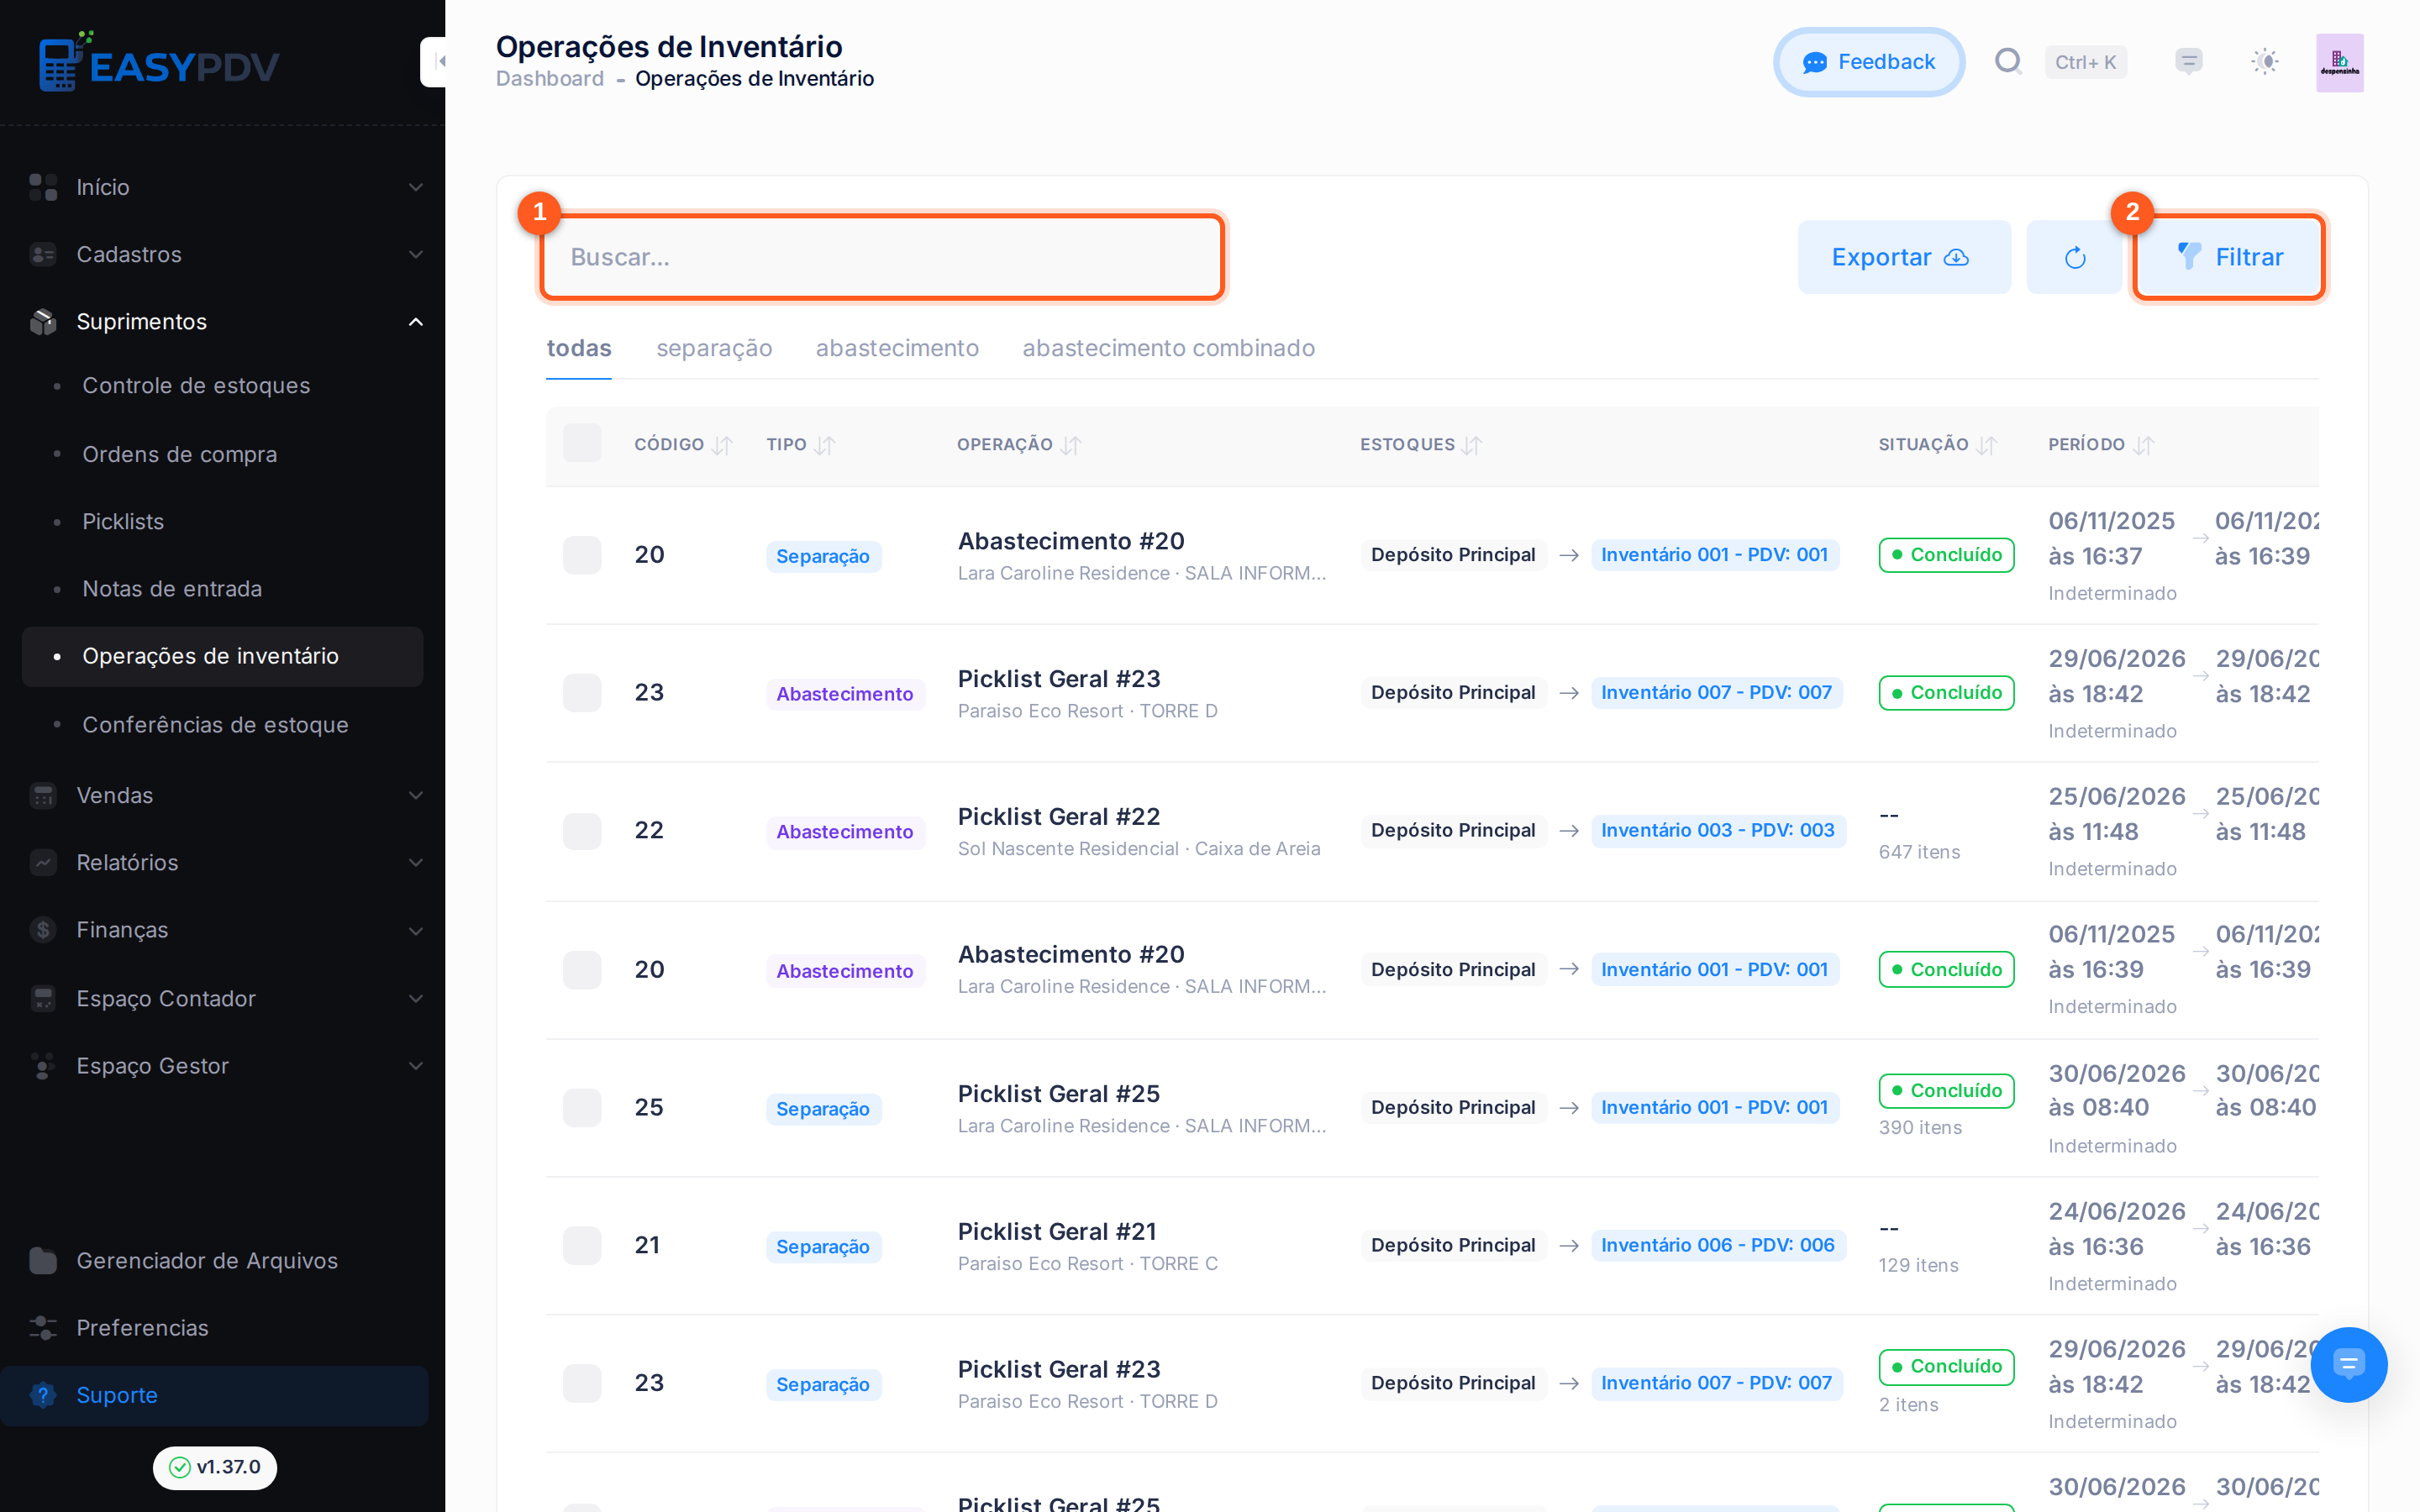Select the Picklist Geral #21 row checkbox
Screen dimensions: 2420x1512
[582, 1246]
